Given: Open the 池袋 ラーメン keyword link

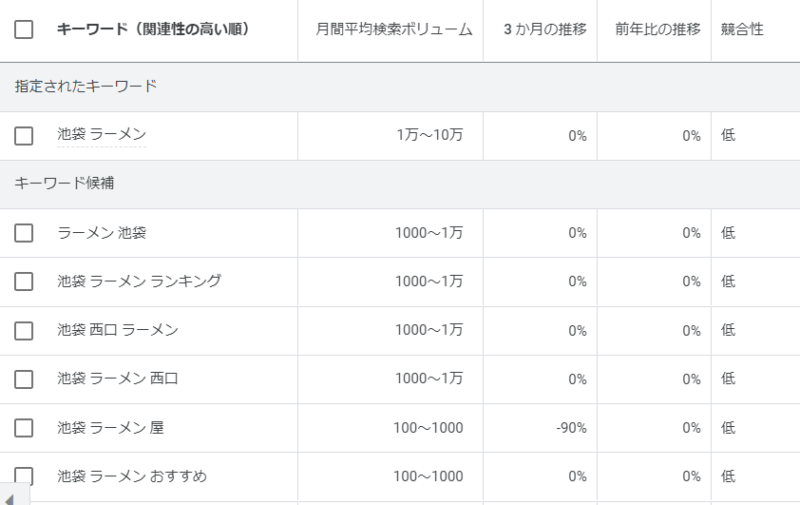Looking at the screenshot, I should click(101, 135).
